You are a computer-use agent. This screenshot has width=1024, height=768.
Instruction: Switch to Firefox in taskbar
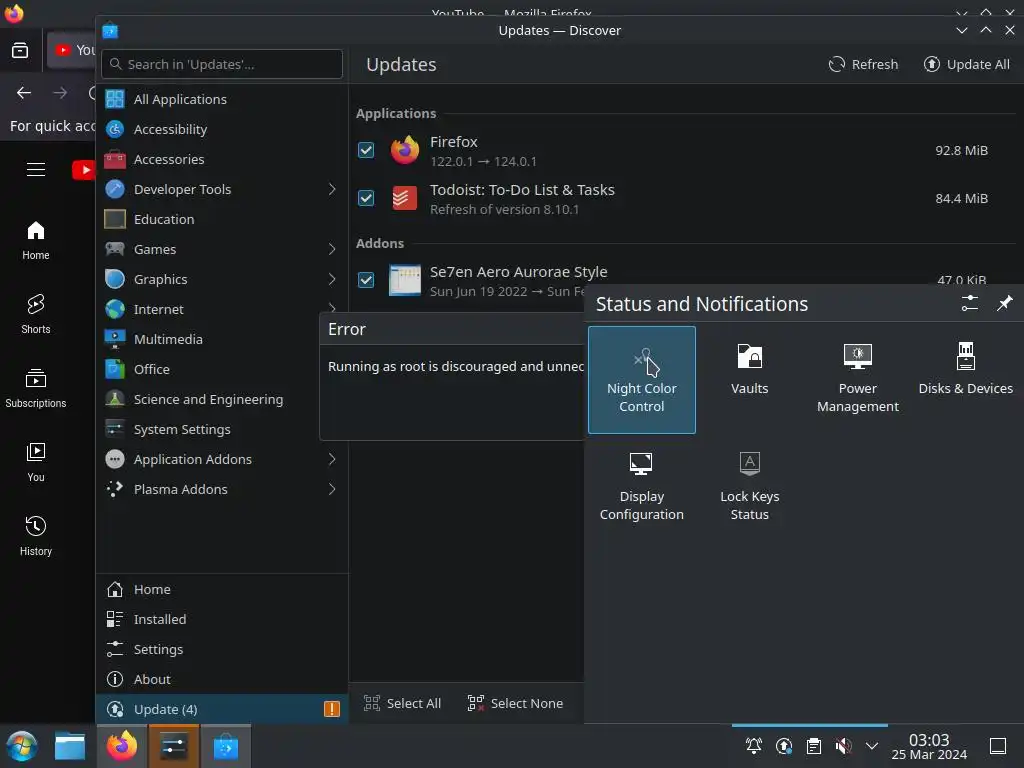(122, 746)
